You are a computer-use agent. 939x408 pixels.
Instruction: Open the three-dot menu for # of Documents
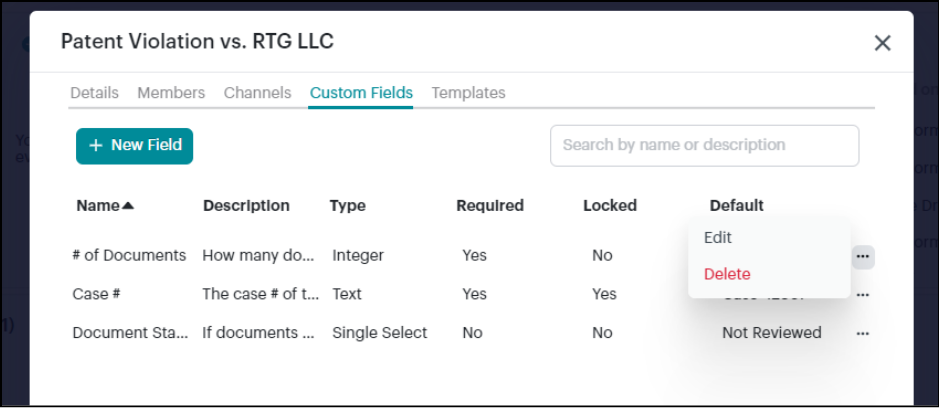coord(863,257)
